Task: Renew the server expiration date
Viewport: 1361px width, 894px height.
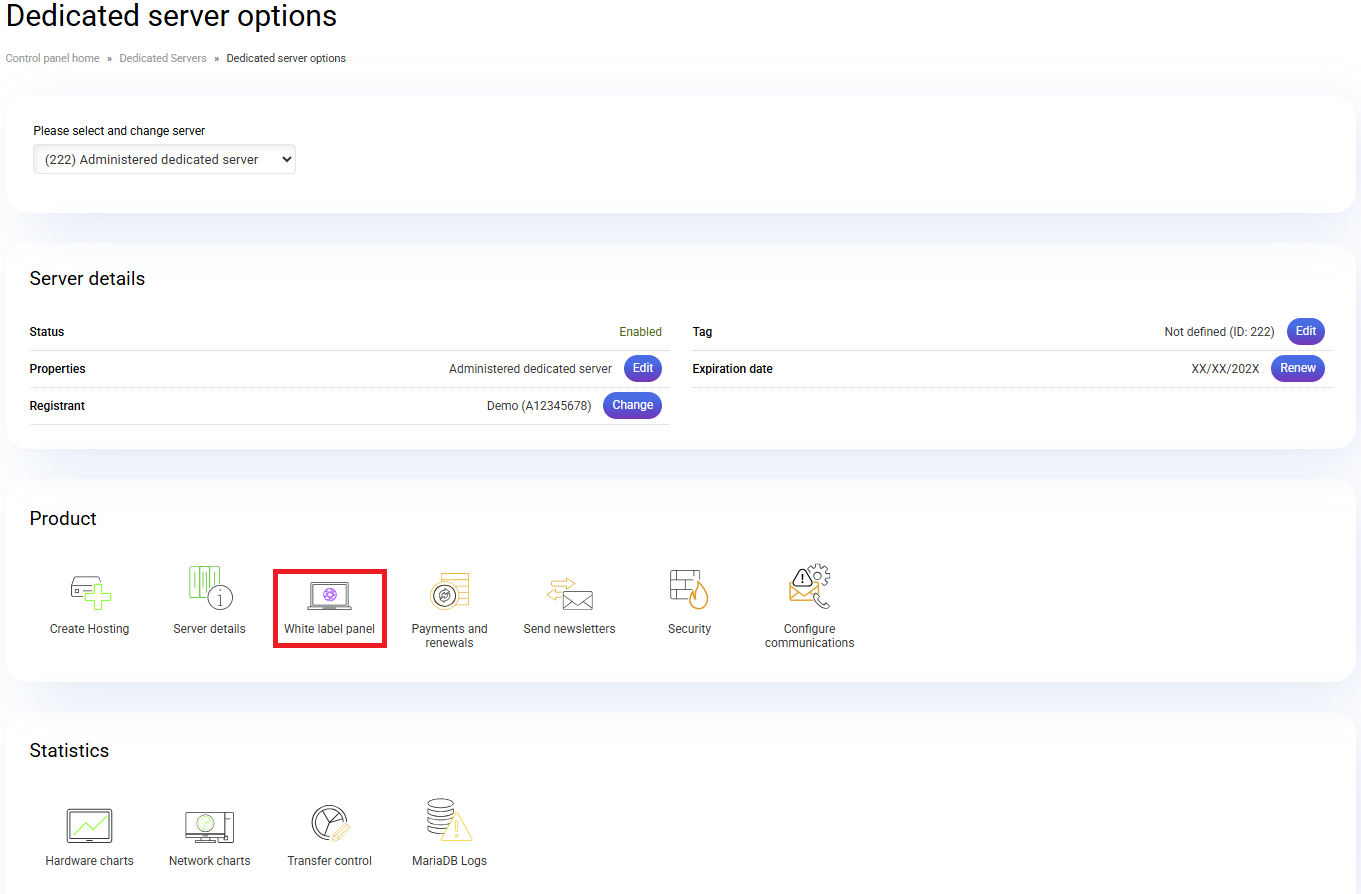Action: [x=1297, y=368]
